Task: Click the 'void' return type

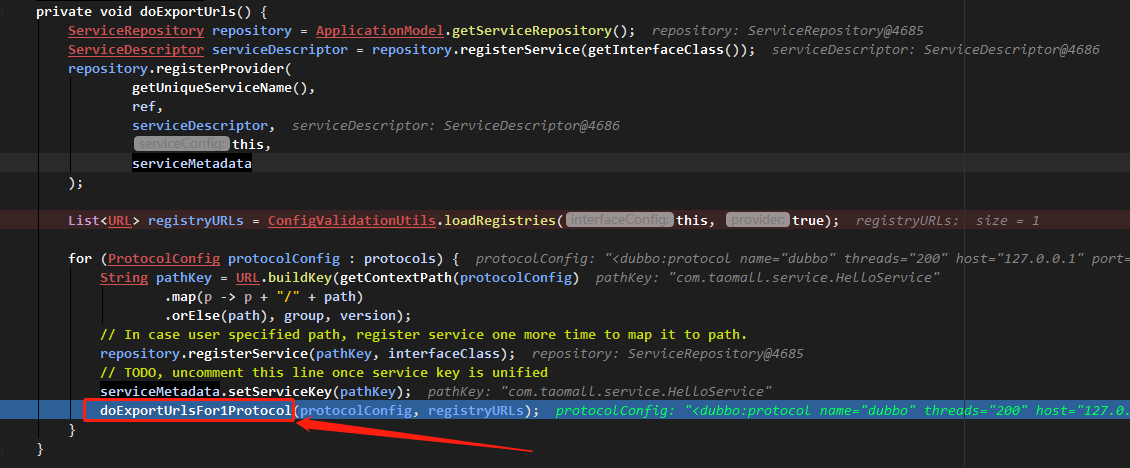Action: click(x=116, y=12)
